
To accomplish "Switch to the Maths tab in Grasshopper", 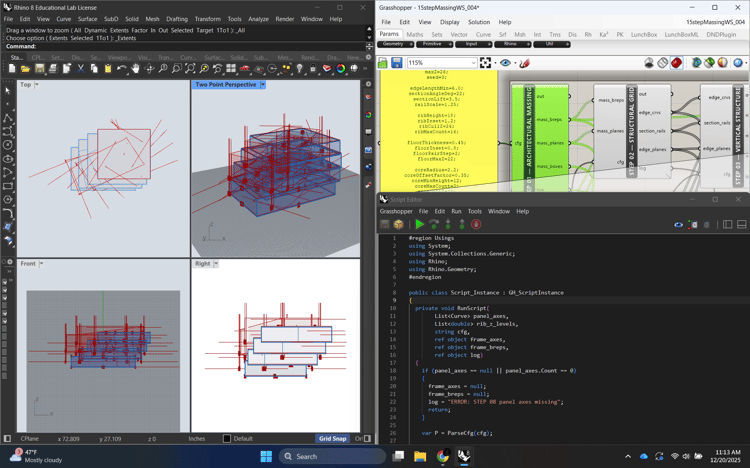I will (414, 34).
